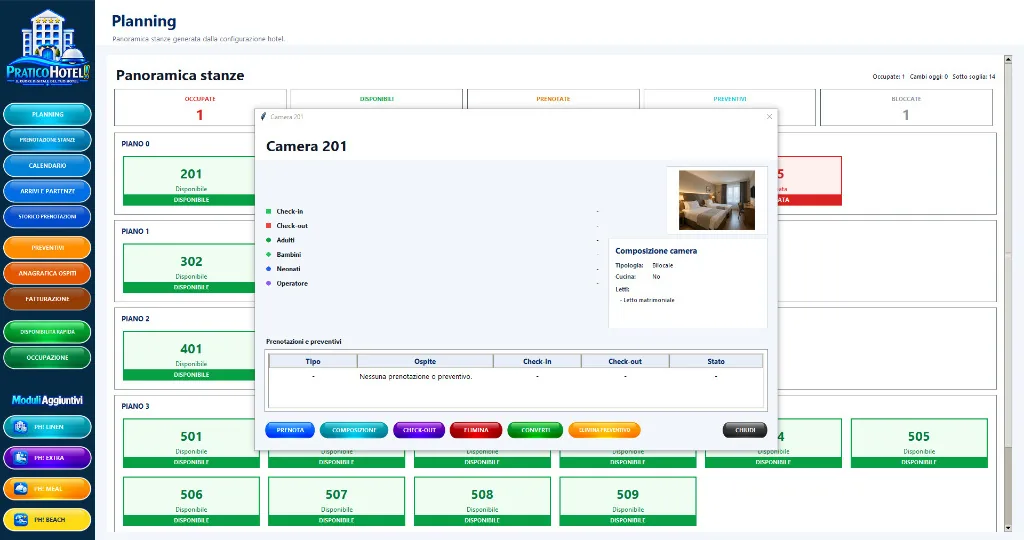Select room 509 card
This screenshot has height=540, width=1024.
628,501
